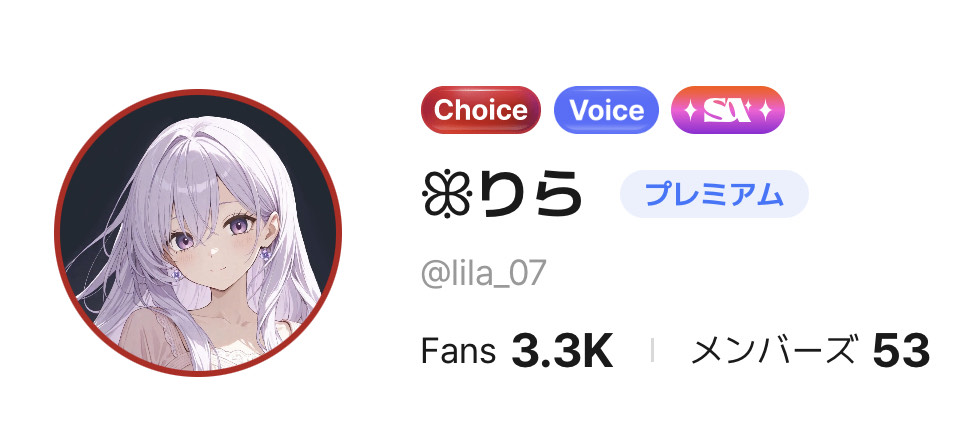The image size is (979, 441).
Task: Click the プレミアム premium tag
Action: (x=714, y=194)
